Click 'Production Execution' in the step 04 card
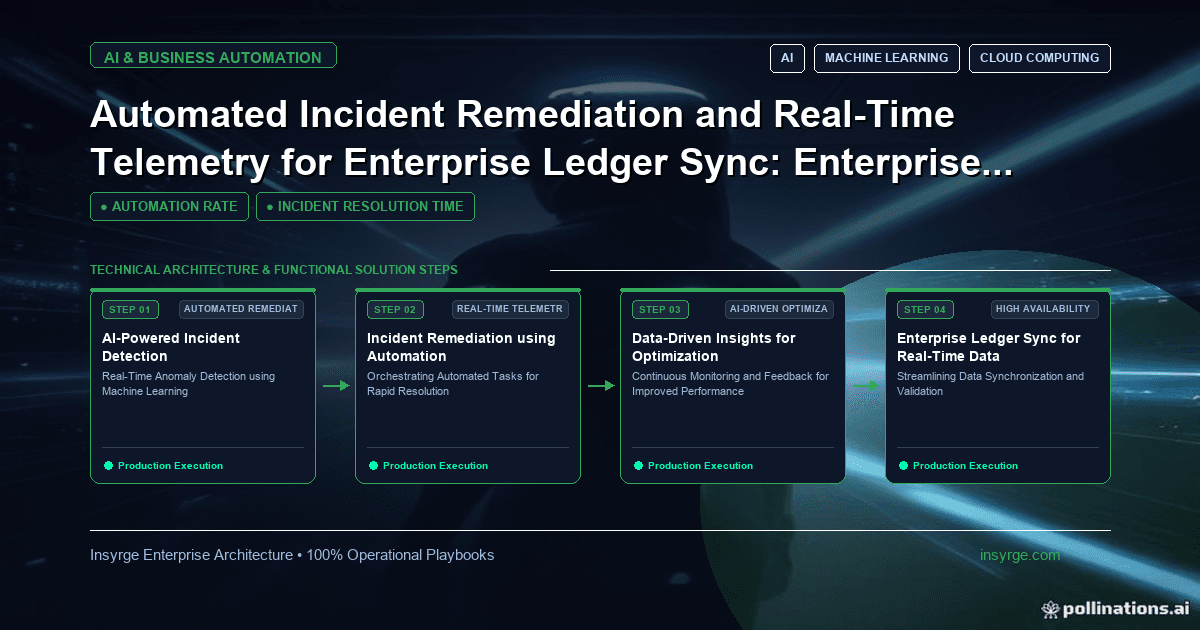The image size is (1200, 630). coord(965,466)
